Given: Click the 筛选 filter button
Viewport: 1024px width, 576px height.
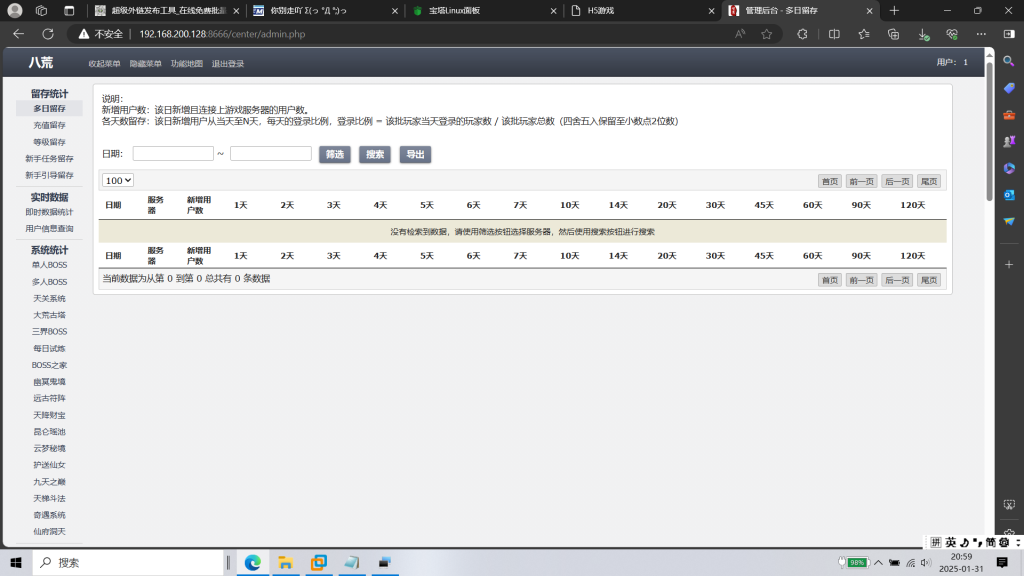Looking at the screenshot, I should point(335,154).
